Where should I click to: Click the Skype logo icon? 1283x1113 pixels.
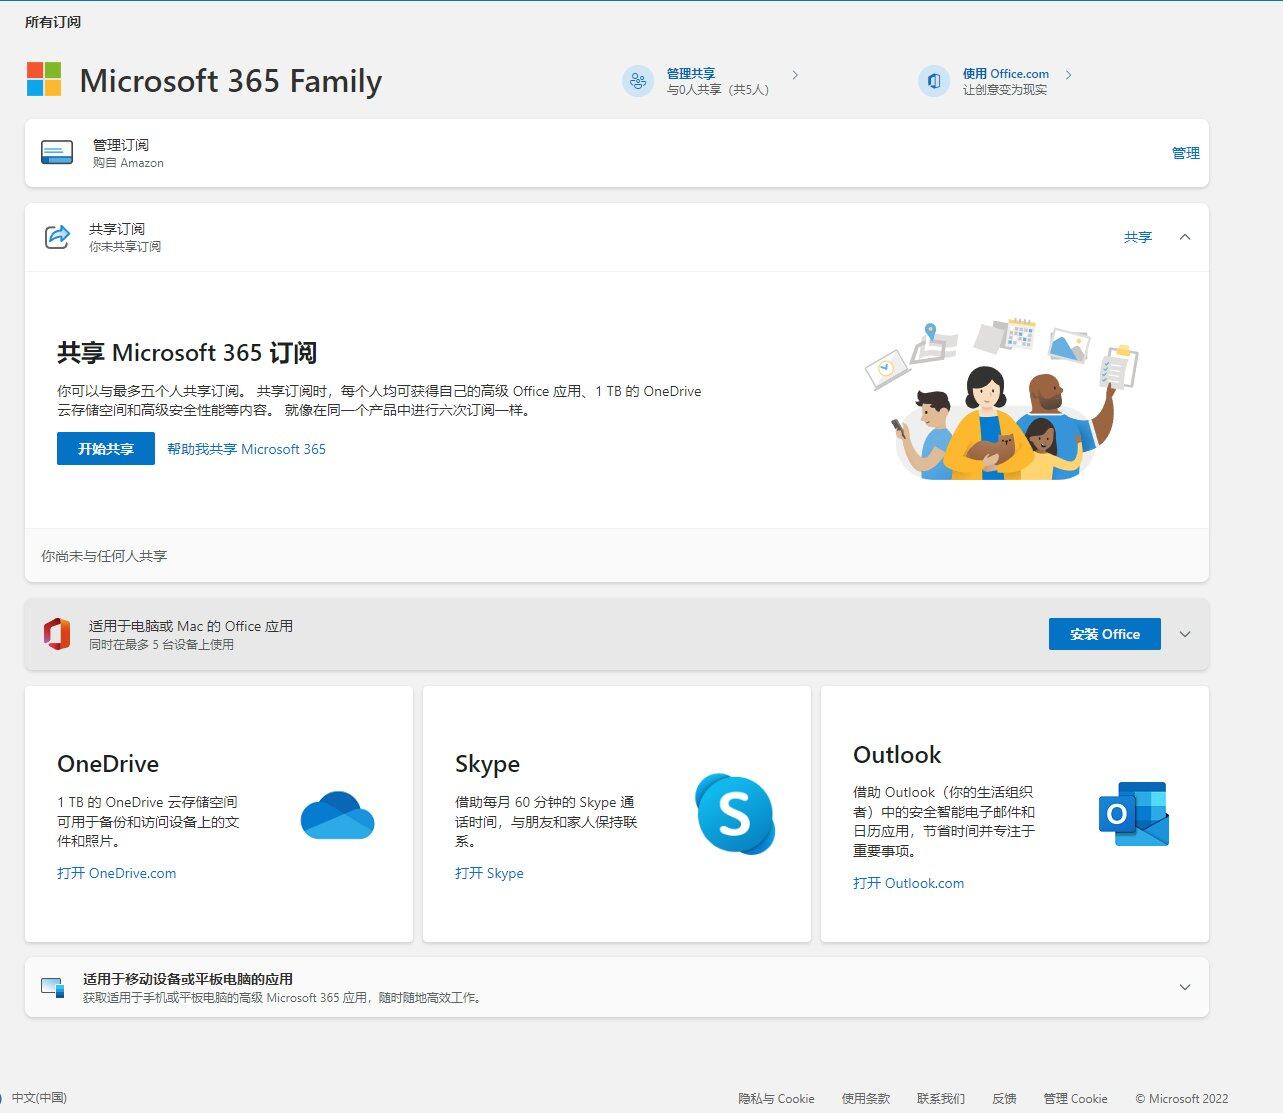[735, 814]
